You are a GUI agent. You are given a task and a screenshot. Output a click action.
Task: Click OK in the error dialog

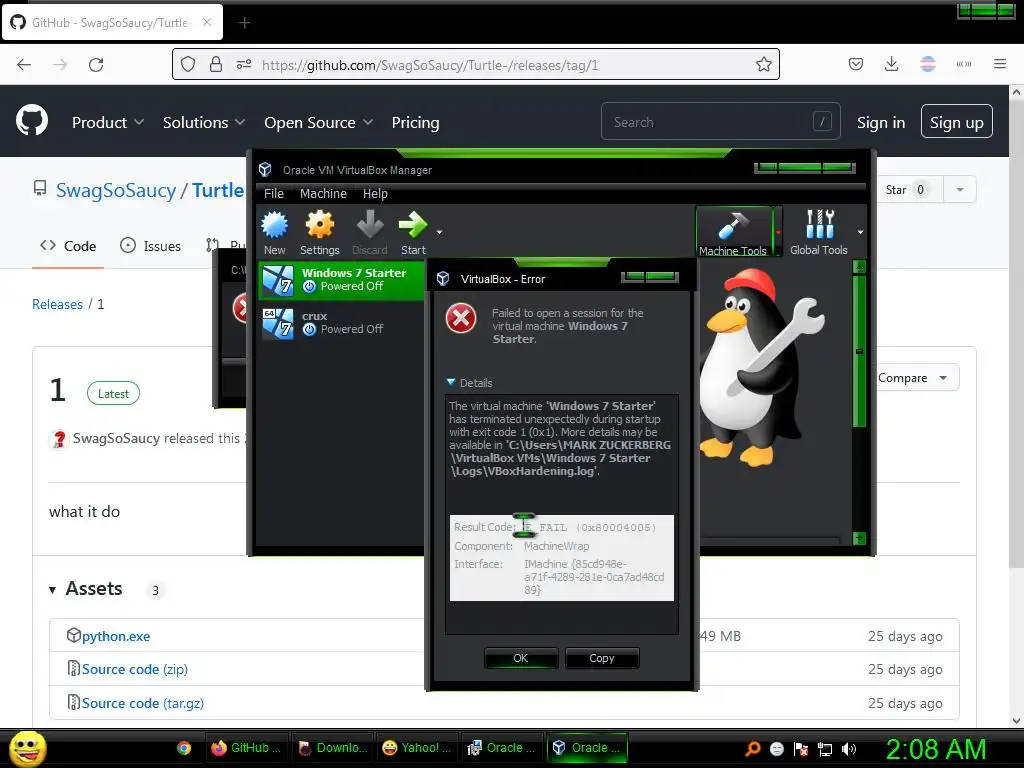click(520, 658)
